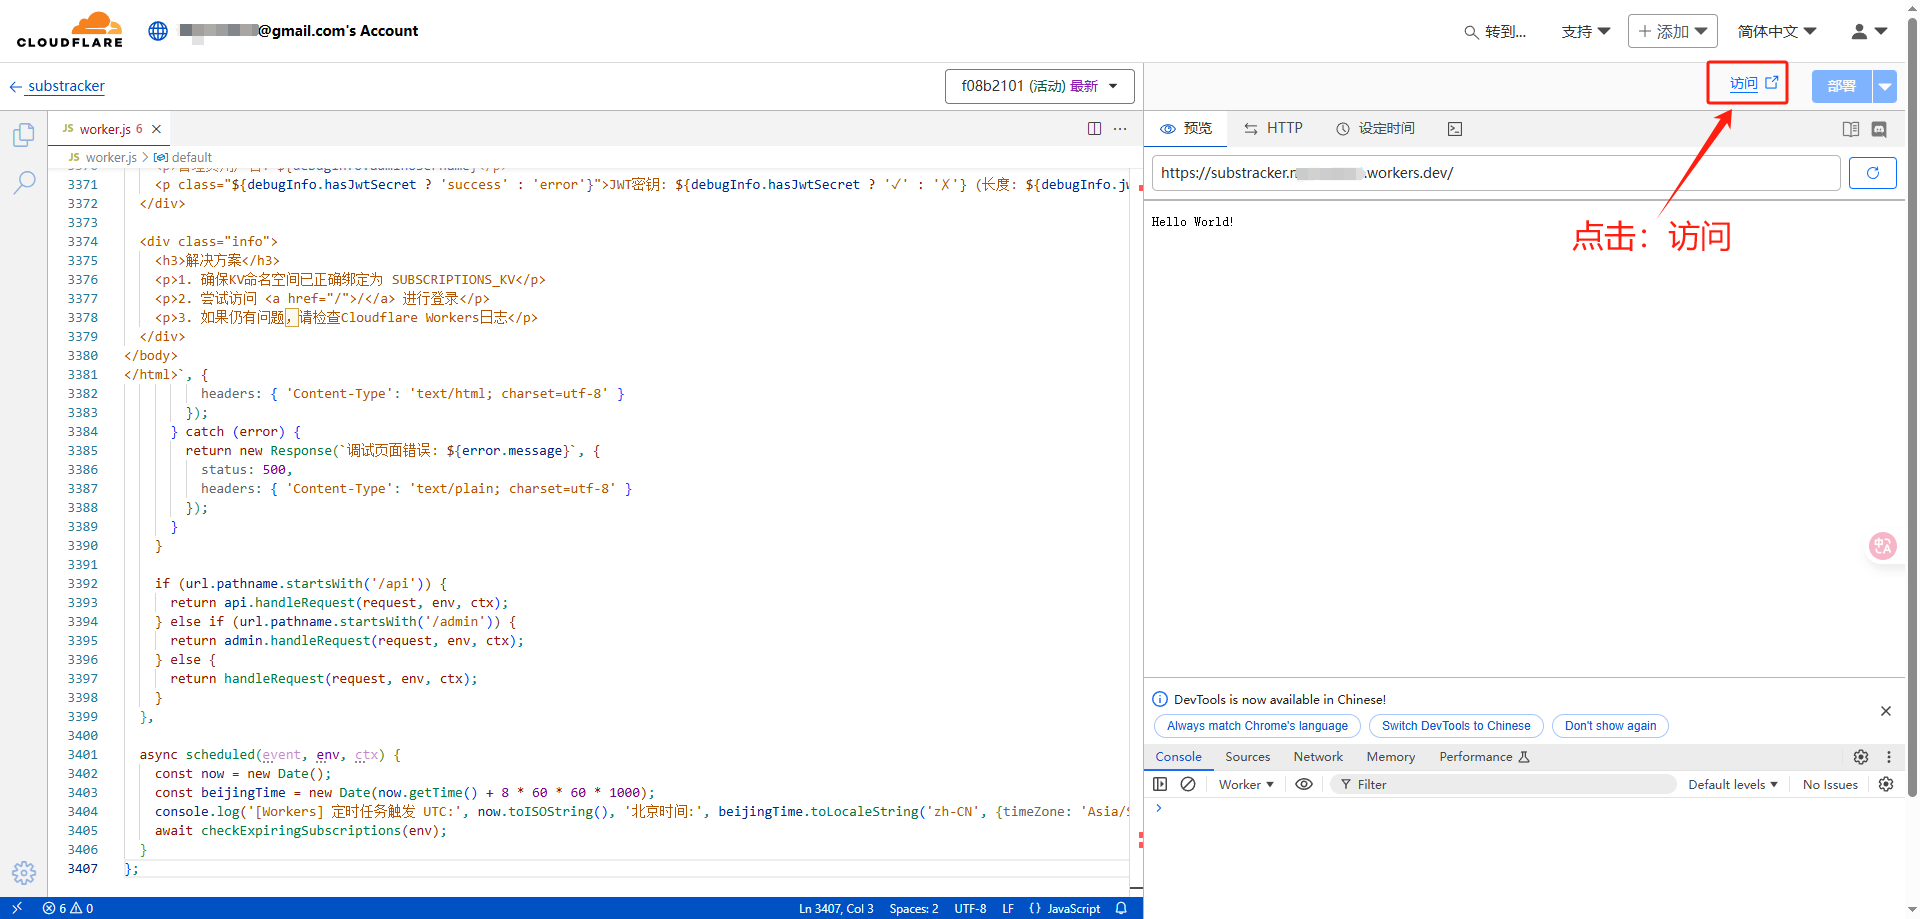
Task: Switch to the 预览 preview tab
Action: pyautogui.click(x=1186, y=129)
